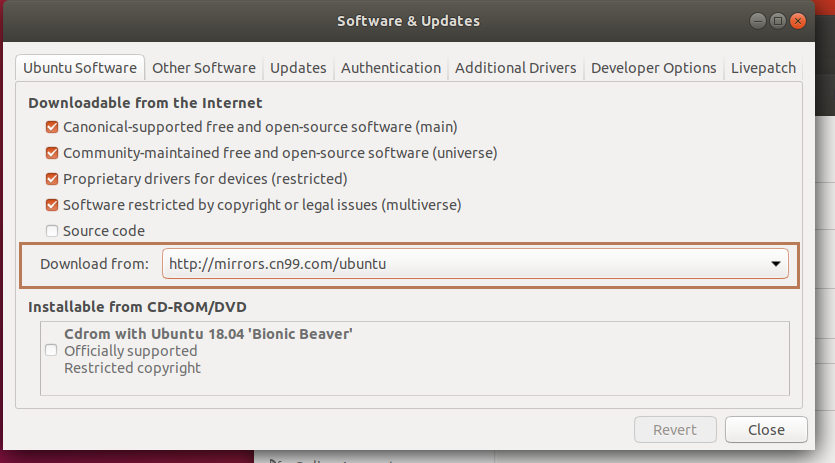The image size is (835, 463).
Task: Click the Software & Updates title bar text
Action: [408, 21]
